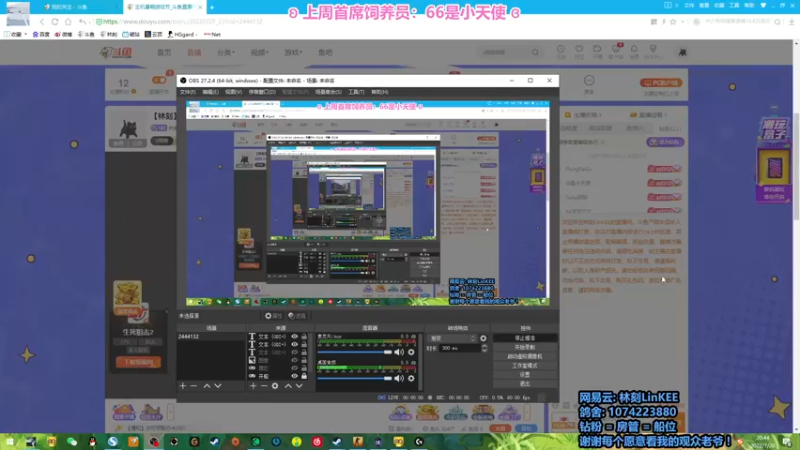Open OBS 工具 menu
This screenshot has width=800, height=450.
pos(356,92)
